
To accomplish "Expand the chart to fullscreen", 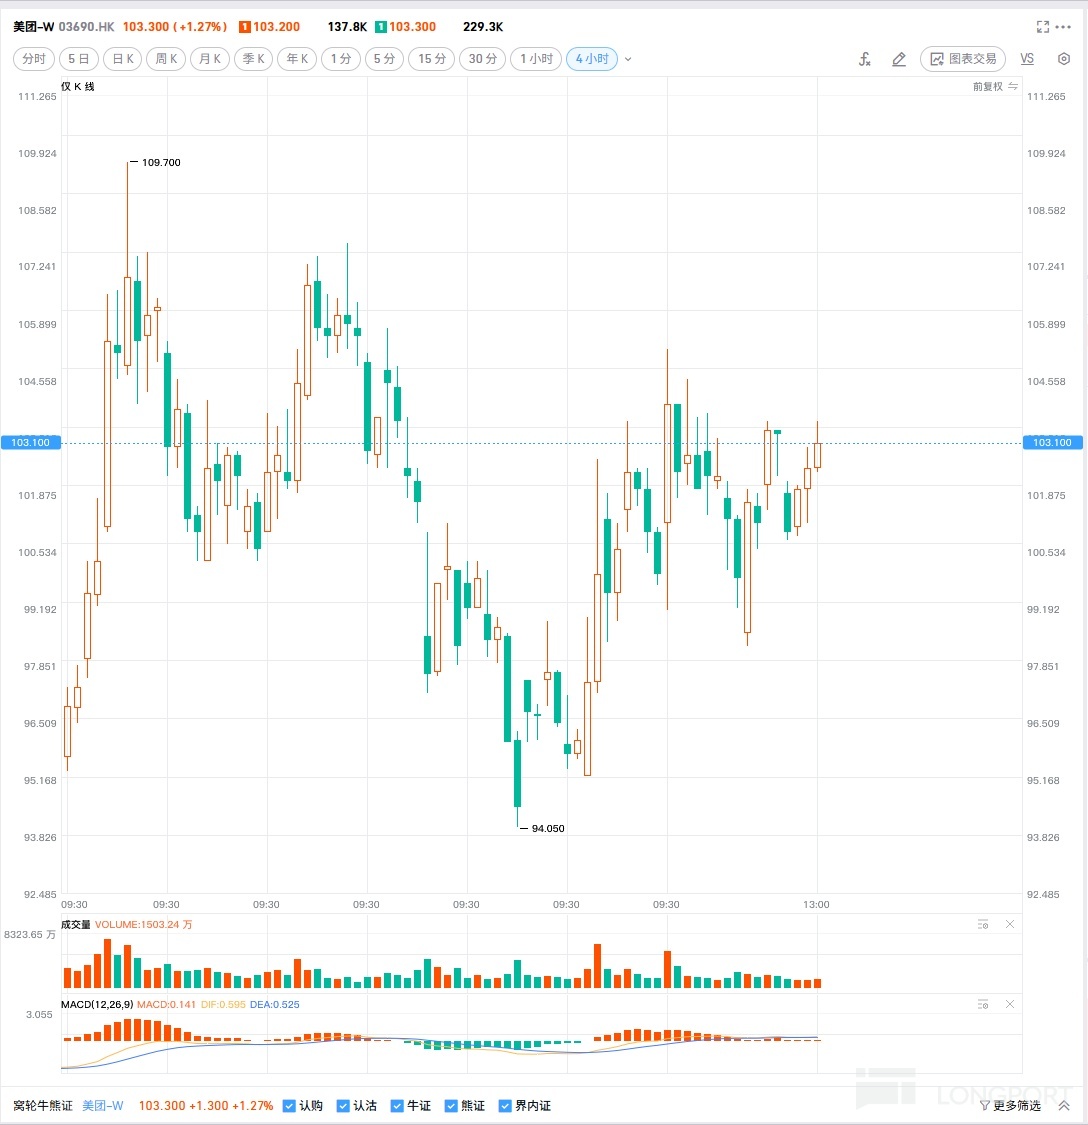I will pos(1043,27).
